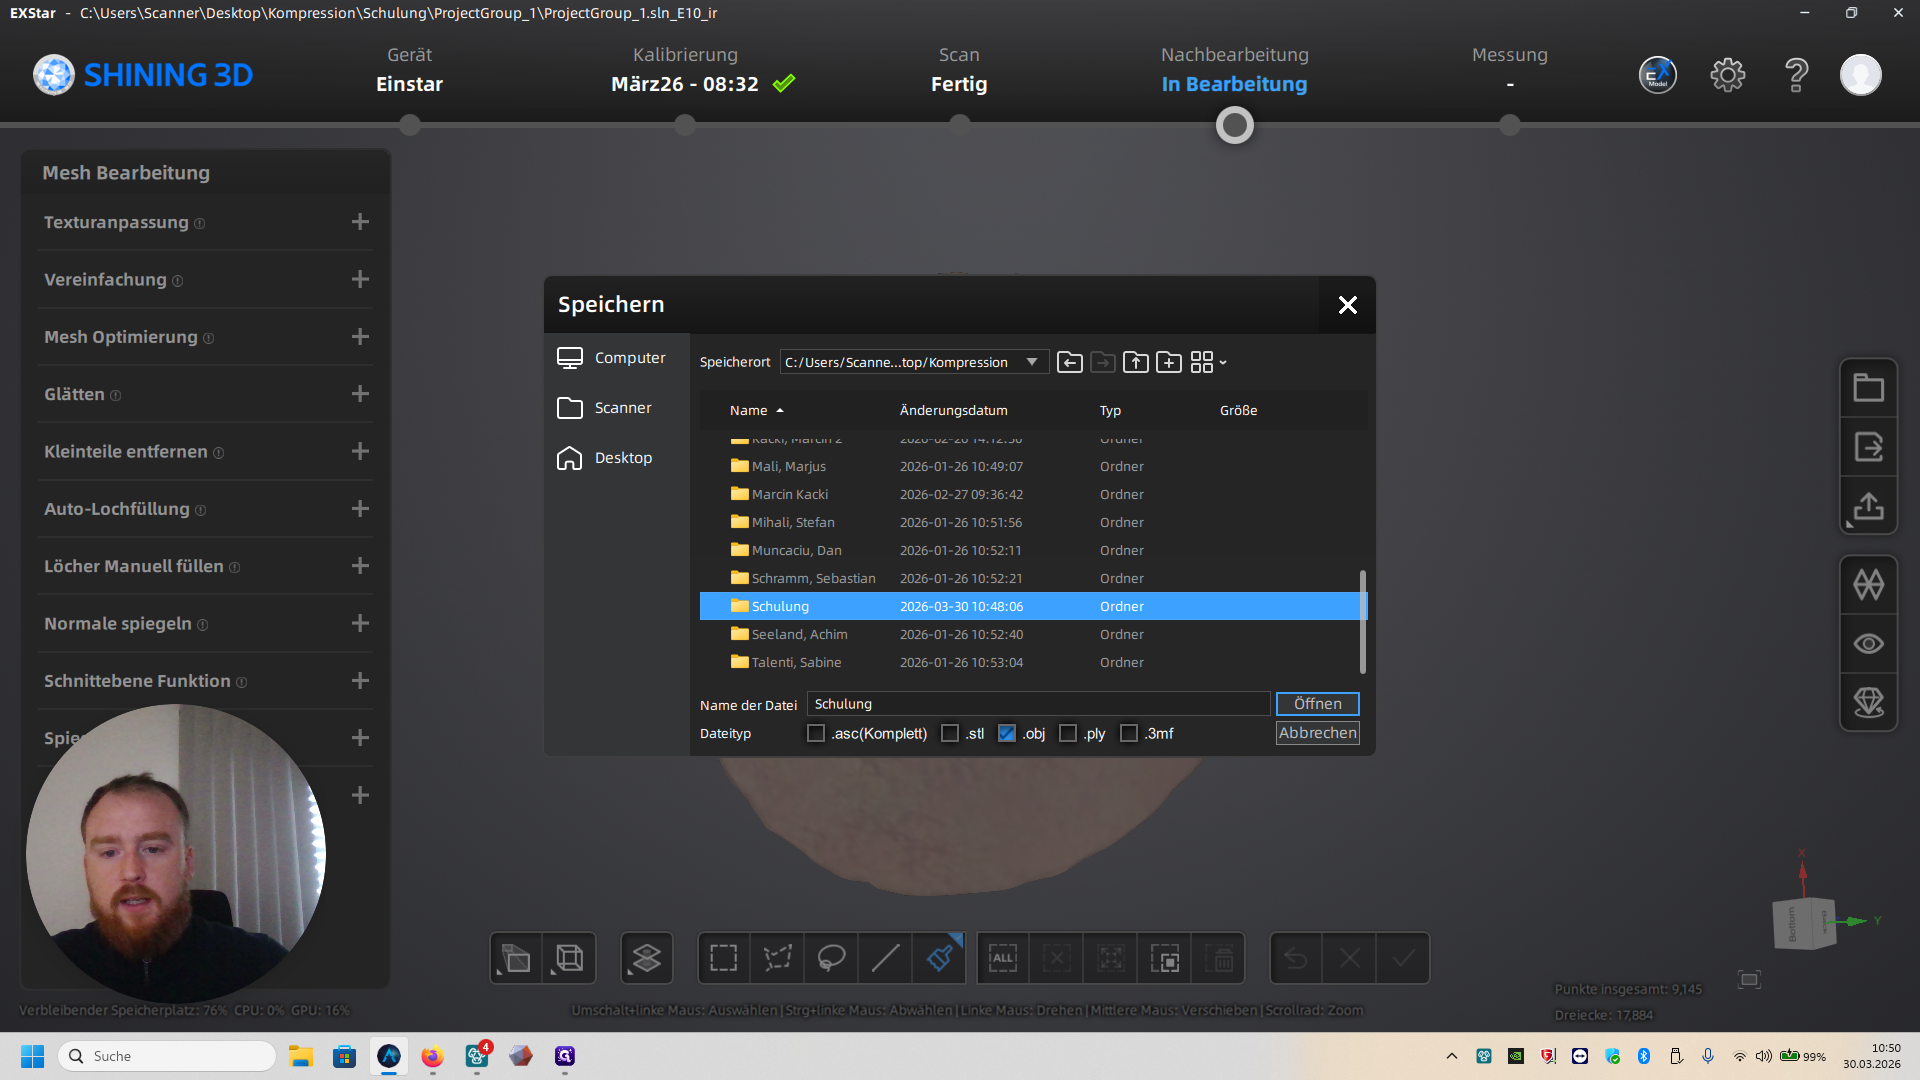Viewport: 1920px width, 1080px height.
Task: Uncheck the .obj file type checkbox
Action: tap(1007, 733)
